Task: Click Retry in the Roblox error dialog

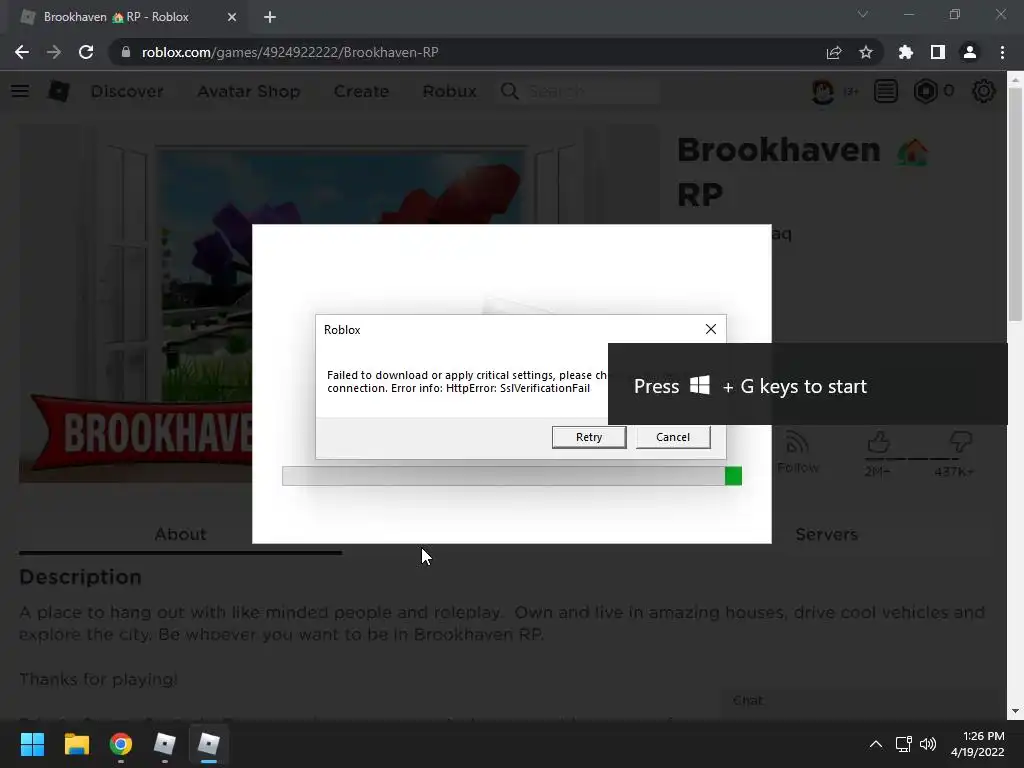Action: (588, 437)
